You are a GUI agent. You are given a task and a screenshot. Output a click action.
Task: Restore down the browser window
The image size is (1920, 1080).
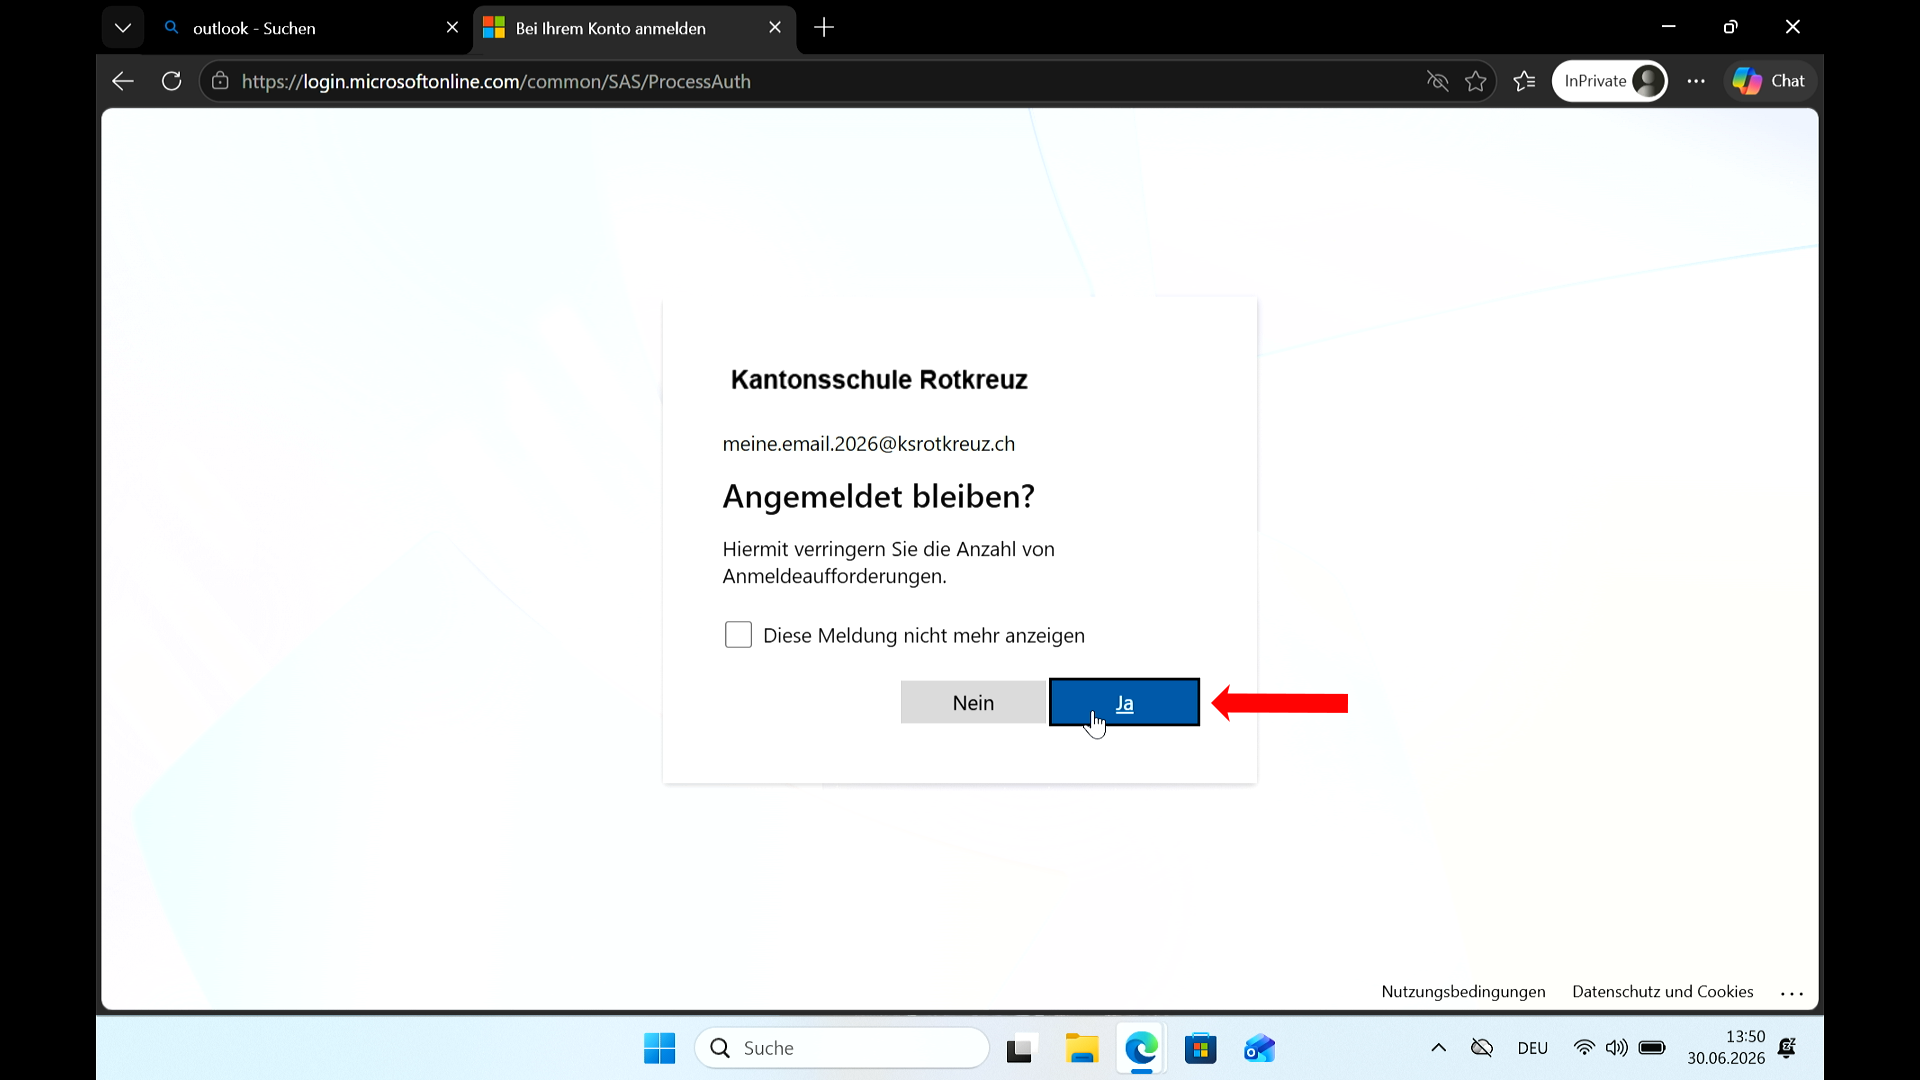coord(1730,27)
